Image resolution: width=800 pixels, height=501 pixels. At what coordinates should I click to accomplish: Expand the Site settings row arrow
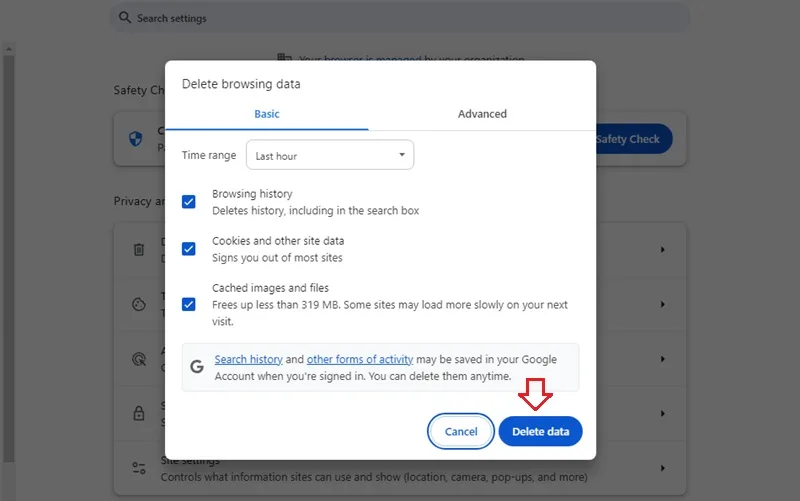pos(662,468)
